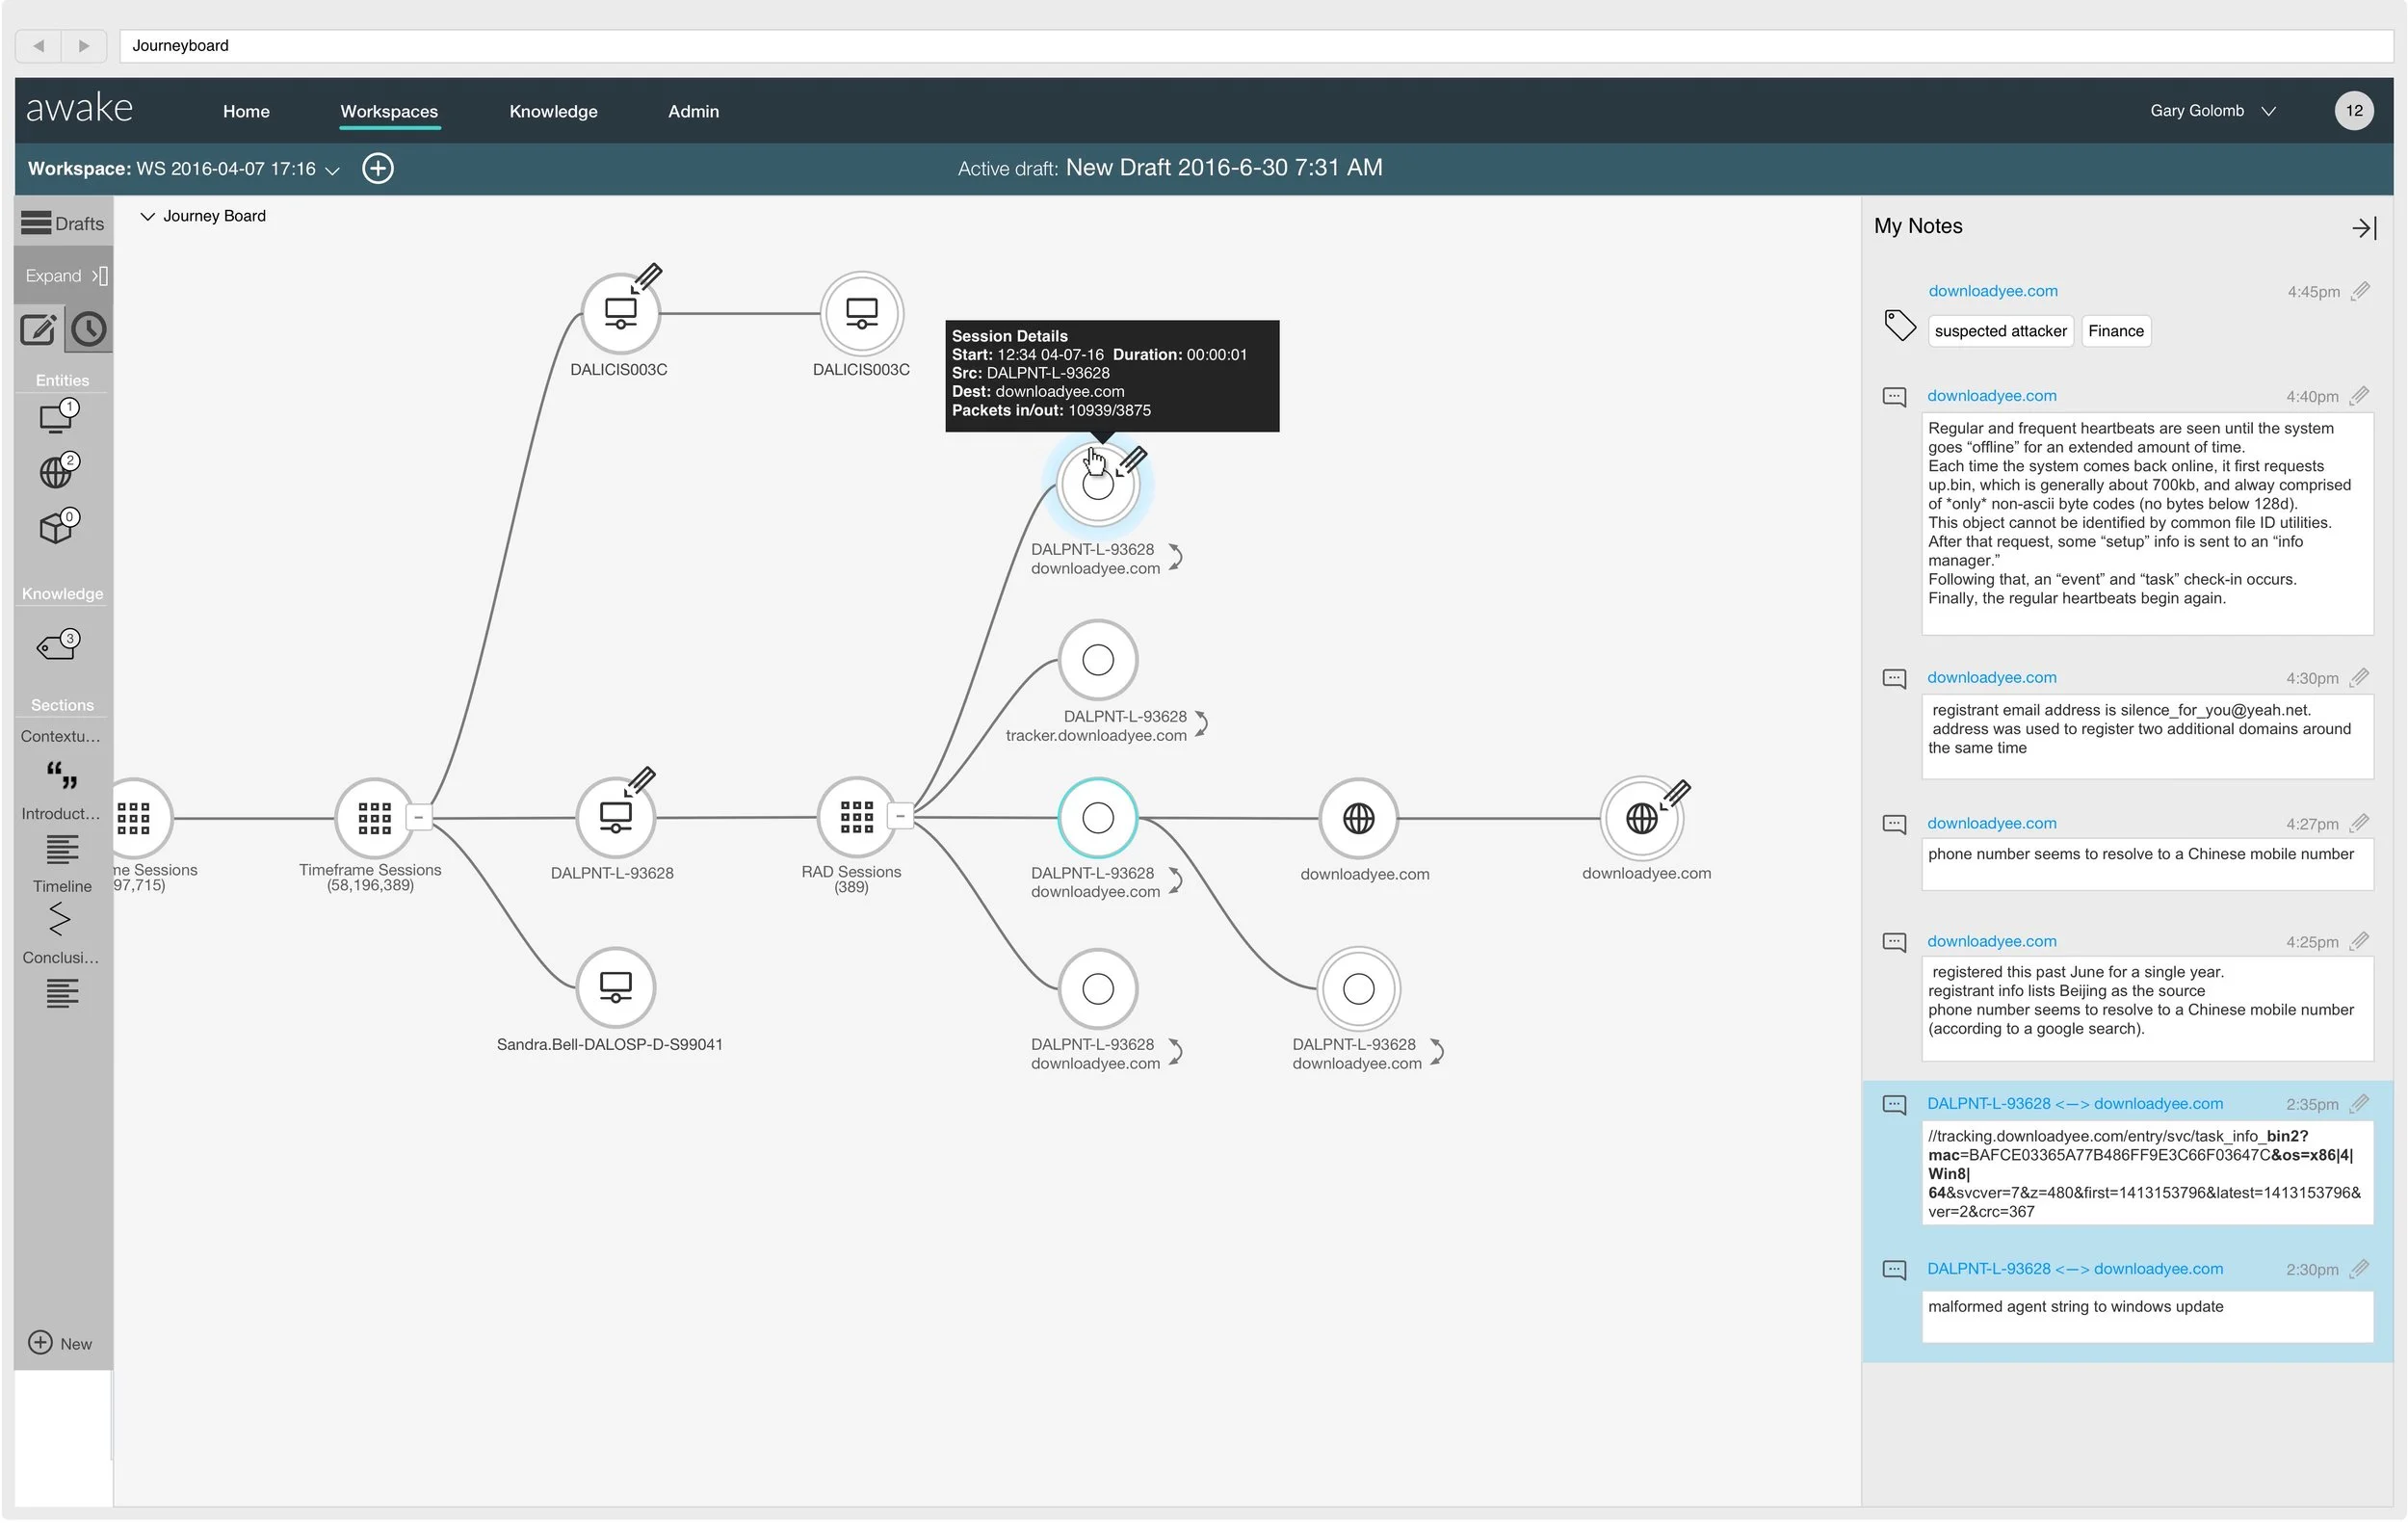Screen dimensions: 2408x1523
Task: Click the Timeline section icon
Action: pyautogui.click(x=60, y=919)
